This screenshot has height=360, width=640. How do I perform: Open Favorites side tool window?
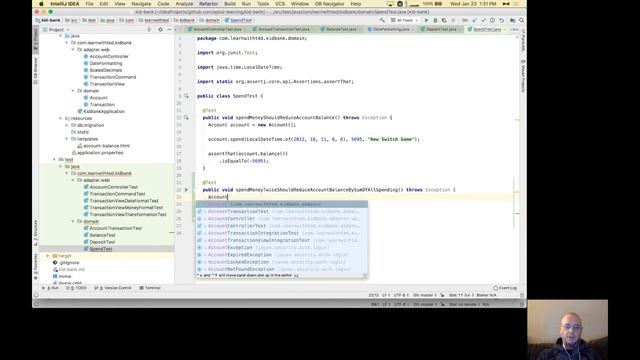tap(36, 267)
